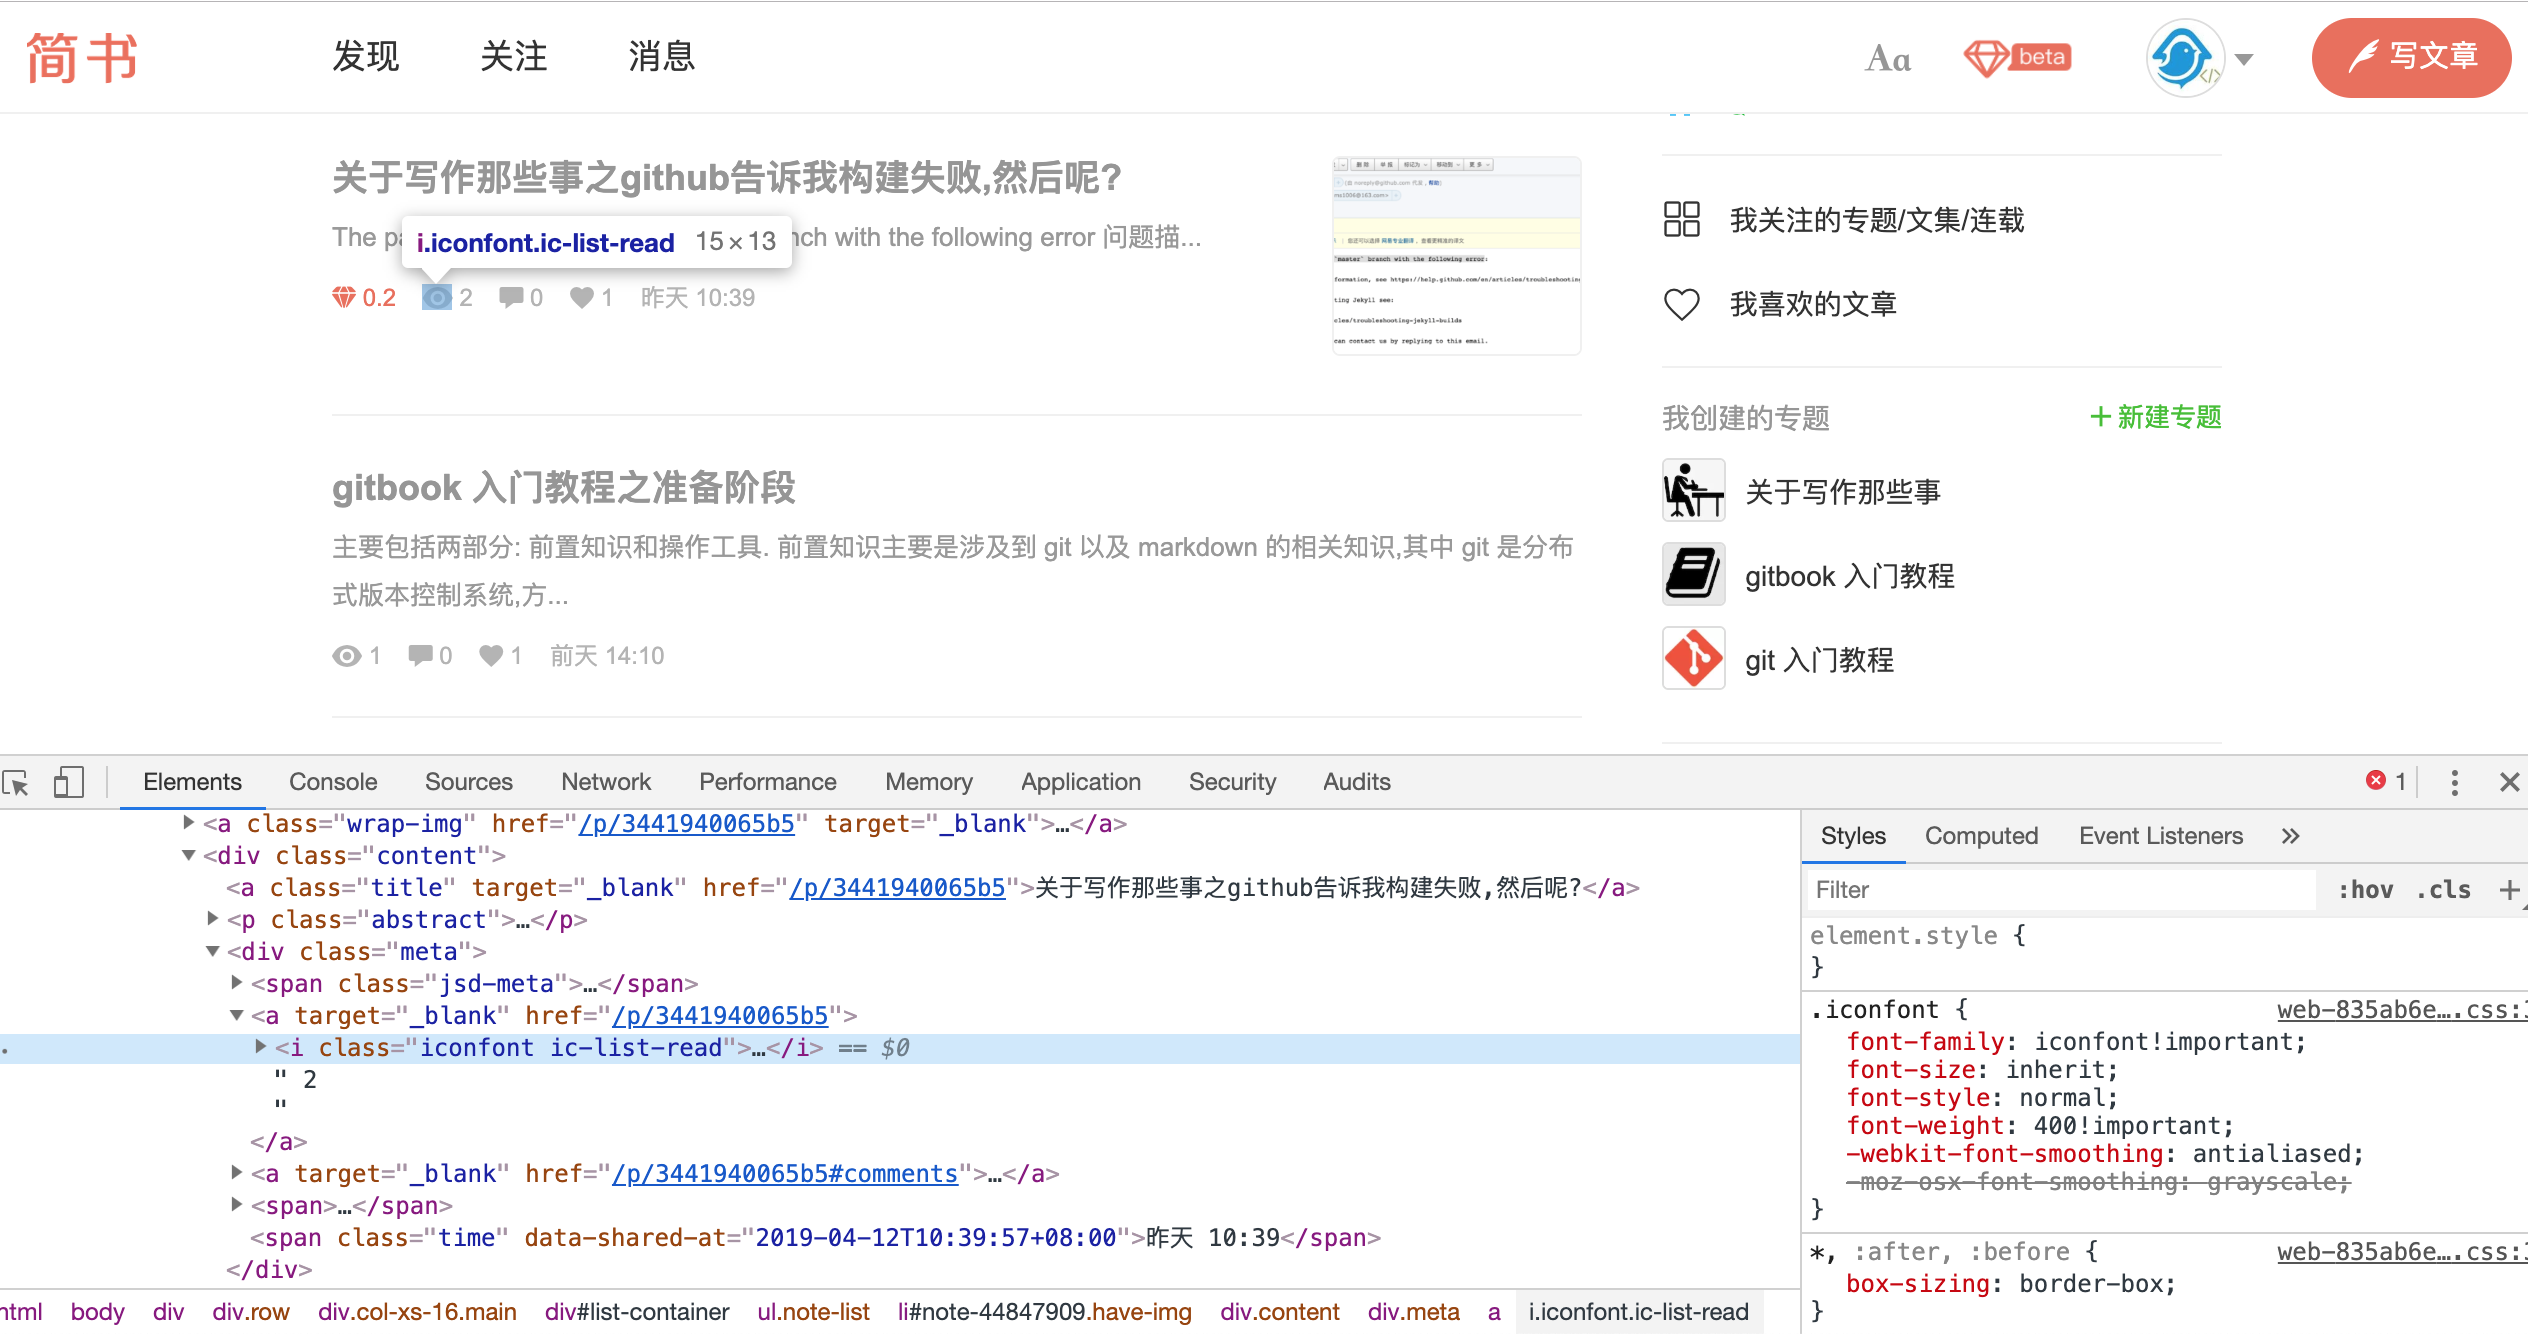Click the grid icon for 我关注的专题/文集/连载
The height and width of the screenshot is (1334, 2528).
coord(1681,219)
